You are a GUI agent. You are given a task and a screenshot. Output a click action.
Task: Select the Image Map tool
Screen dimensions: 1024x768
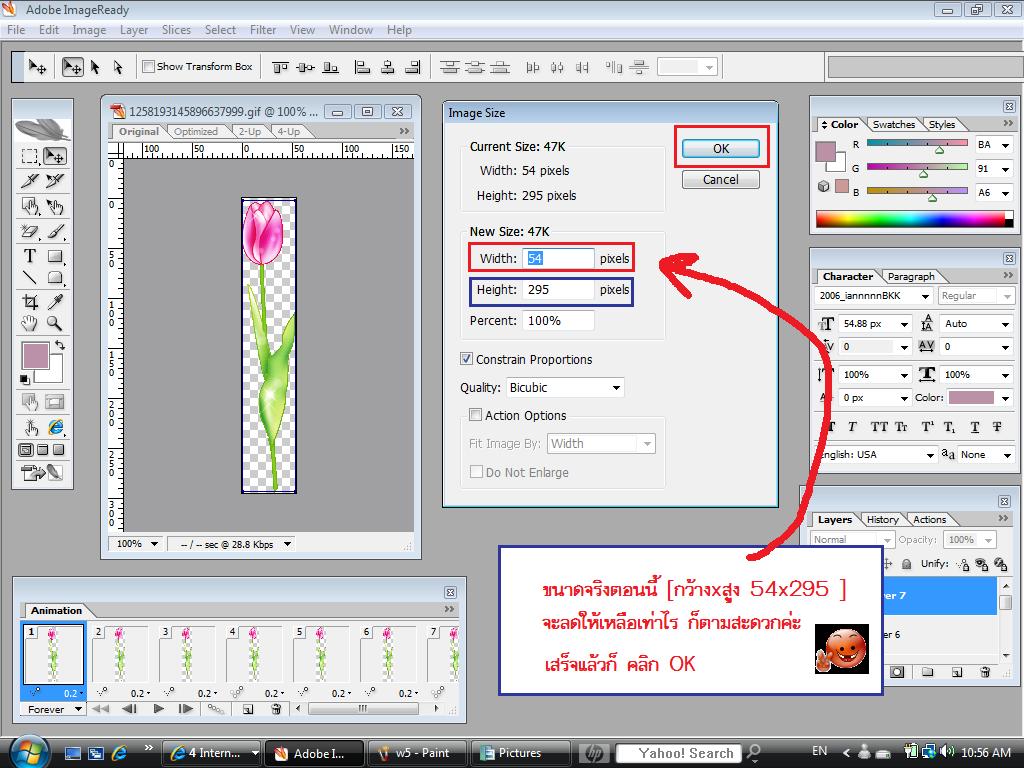[x=29, y=206]
